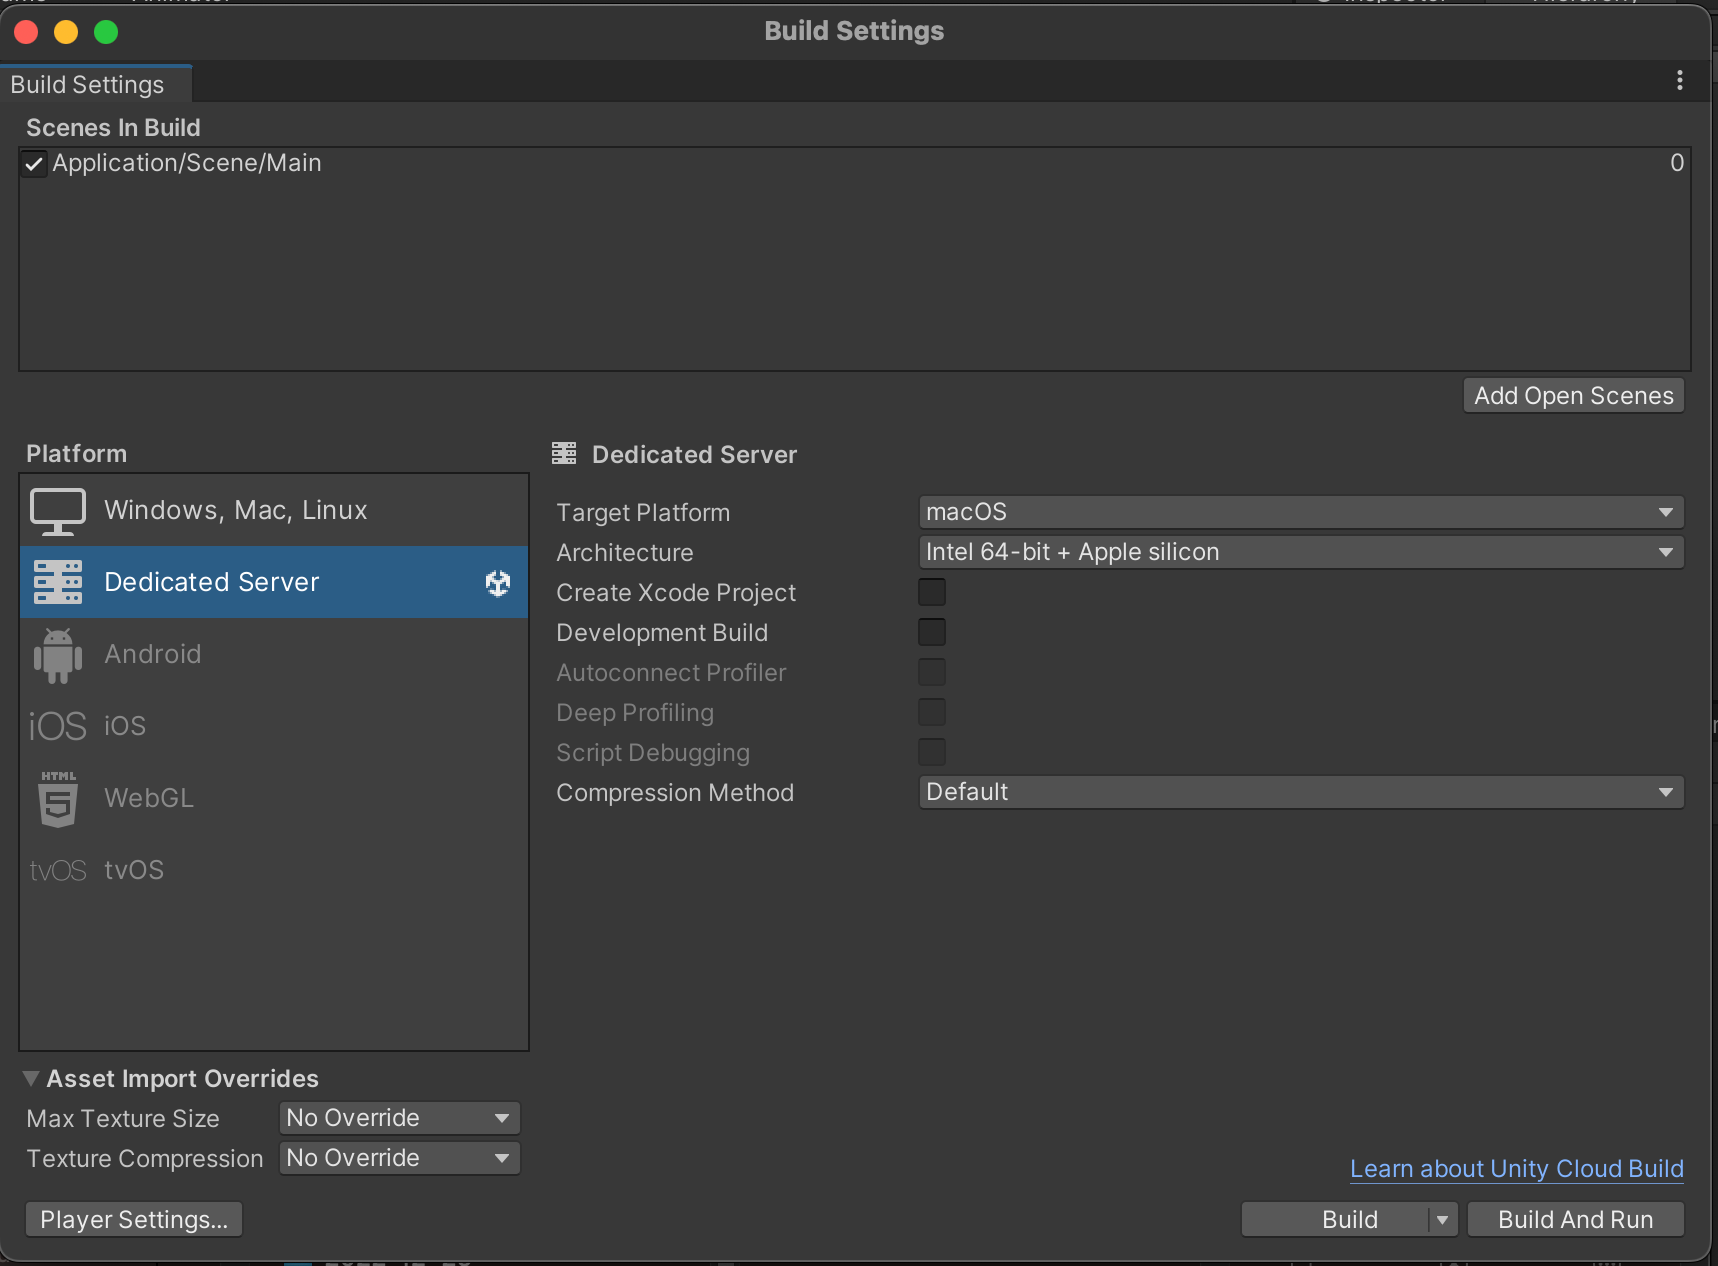The width and height of the screenshot is (1718, 1266).
Task: Select the Windows, Mac, Linux monitor icon
Action: [x=58, y=511]
